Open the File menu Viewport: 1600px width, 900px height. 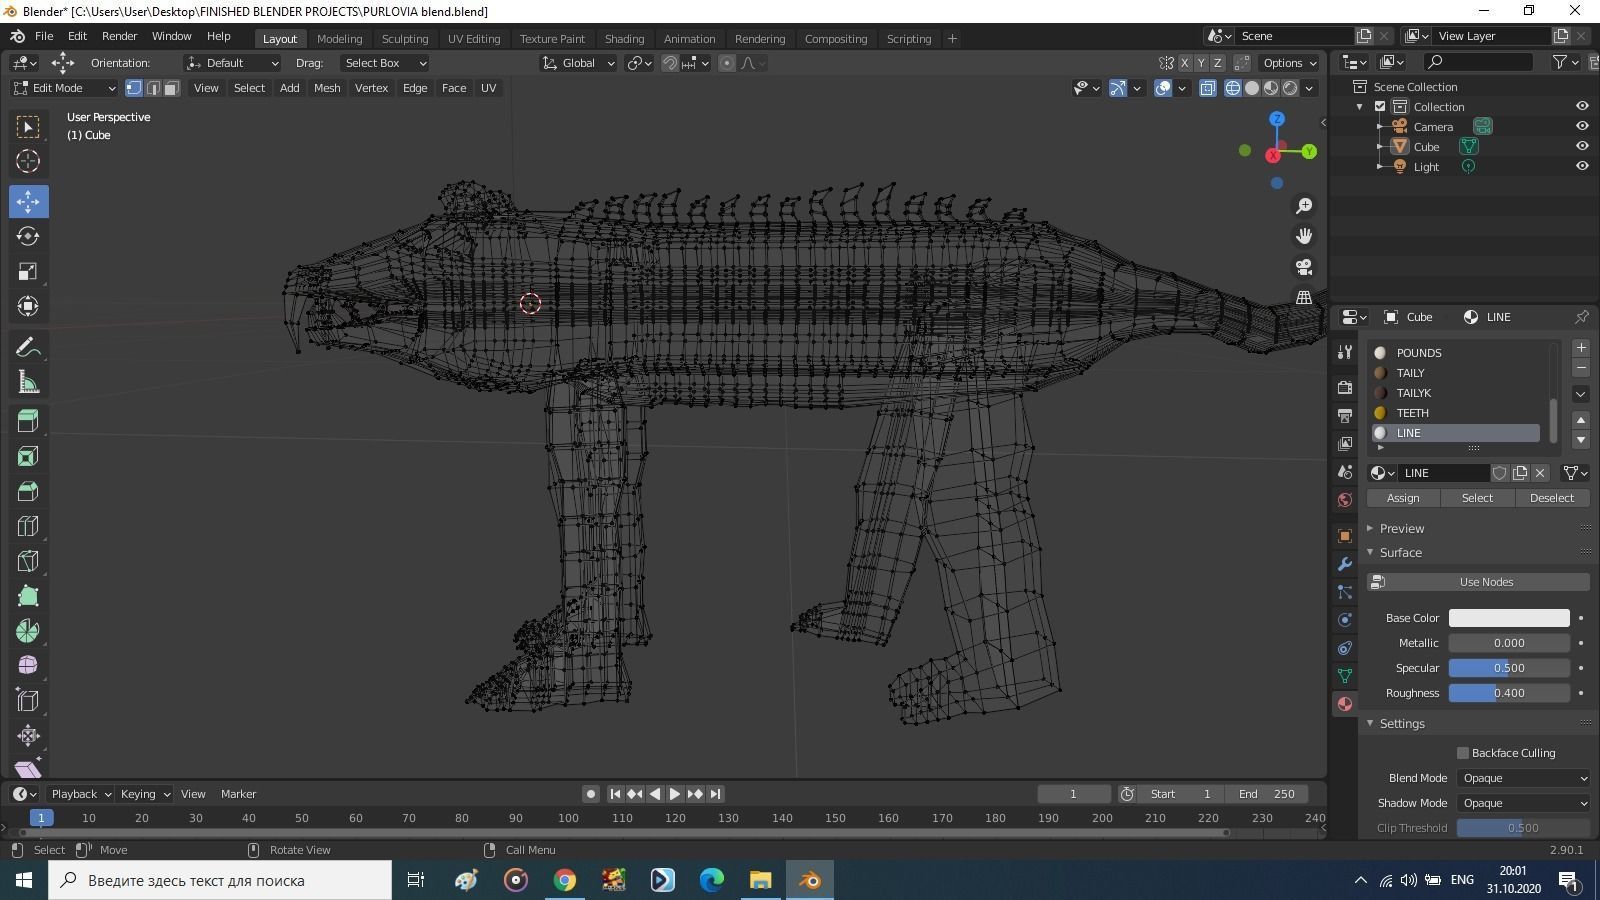click(44, 36)
